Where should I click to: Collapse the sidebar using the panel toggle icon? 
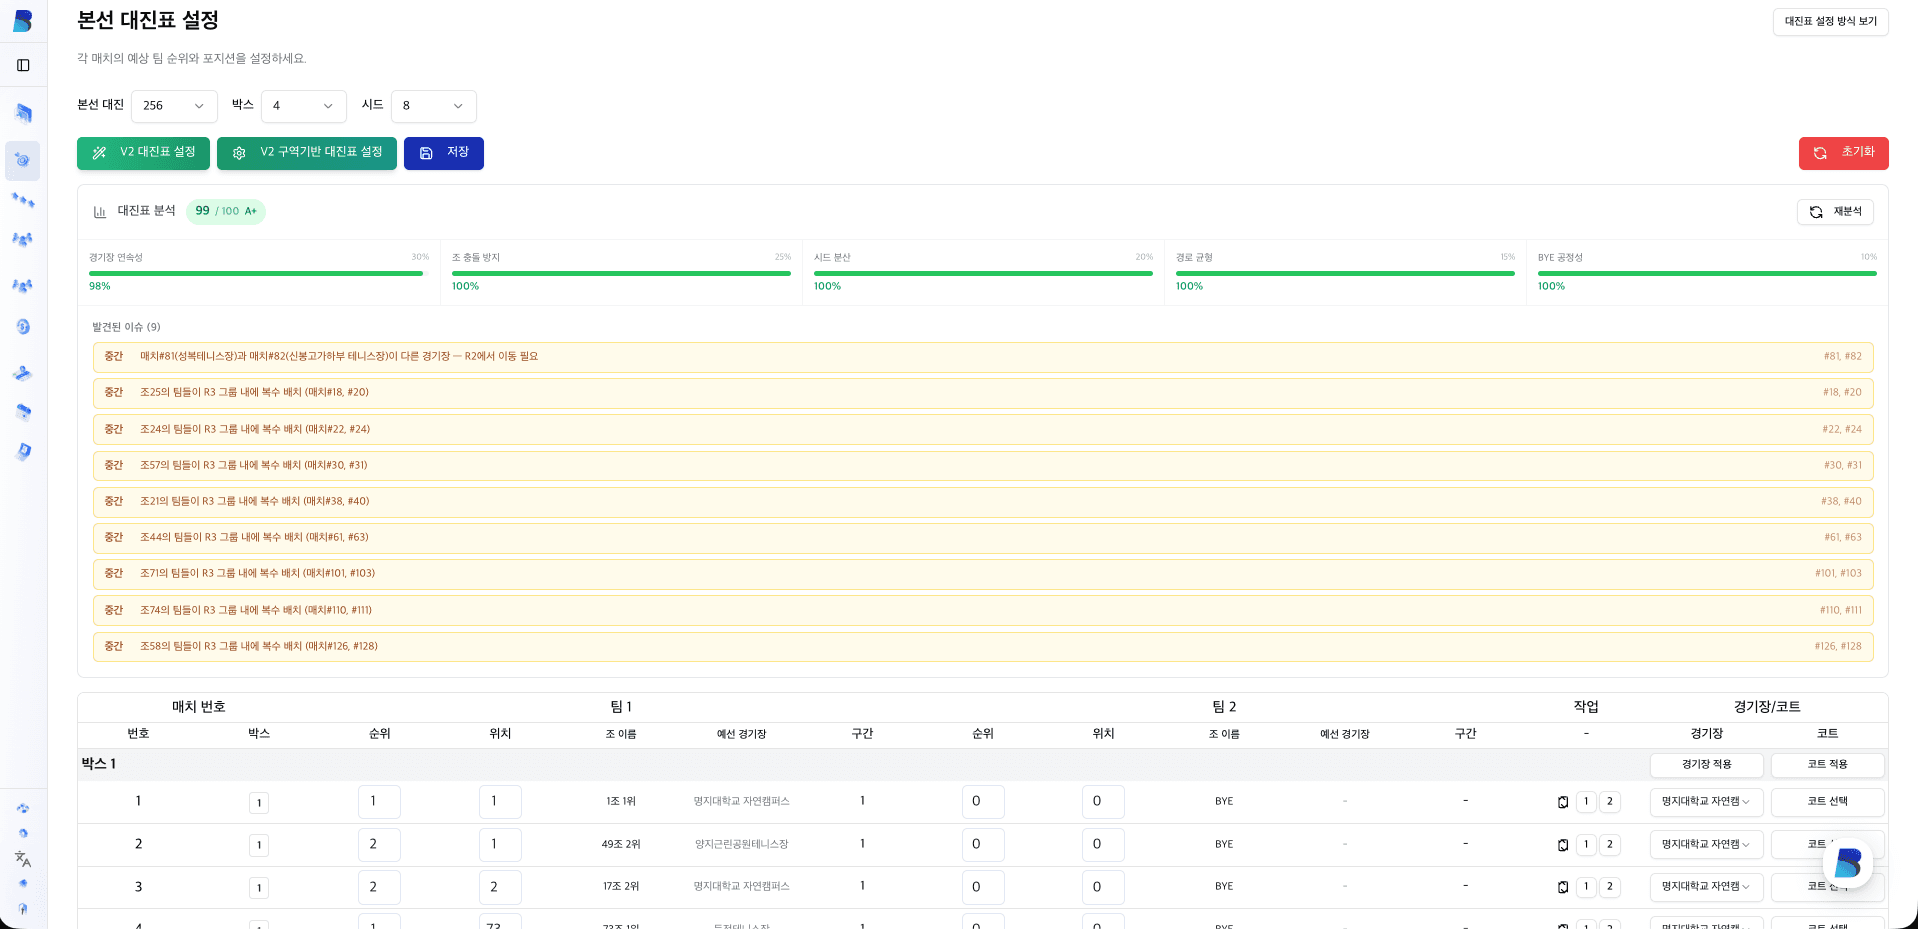tap(23, 65)
